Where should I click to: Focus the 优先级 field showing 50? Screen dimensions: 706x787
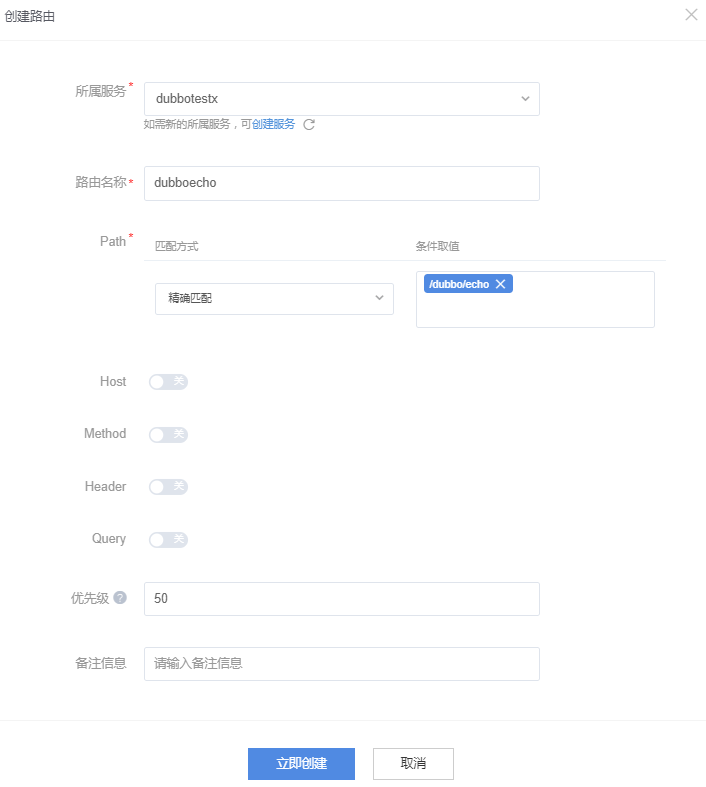coord(341,599)
